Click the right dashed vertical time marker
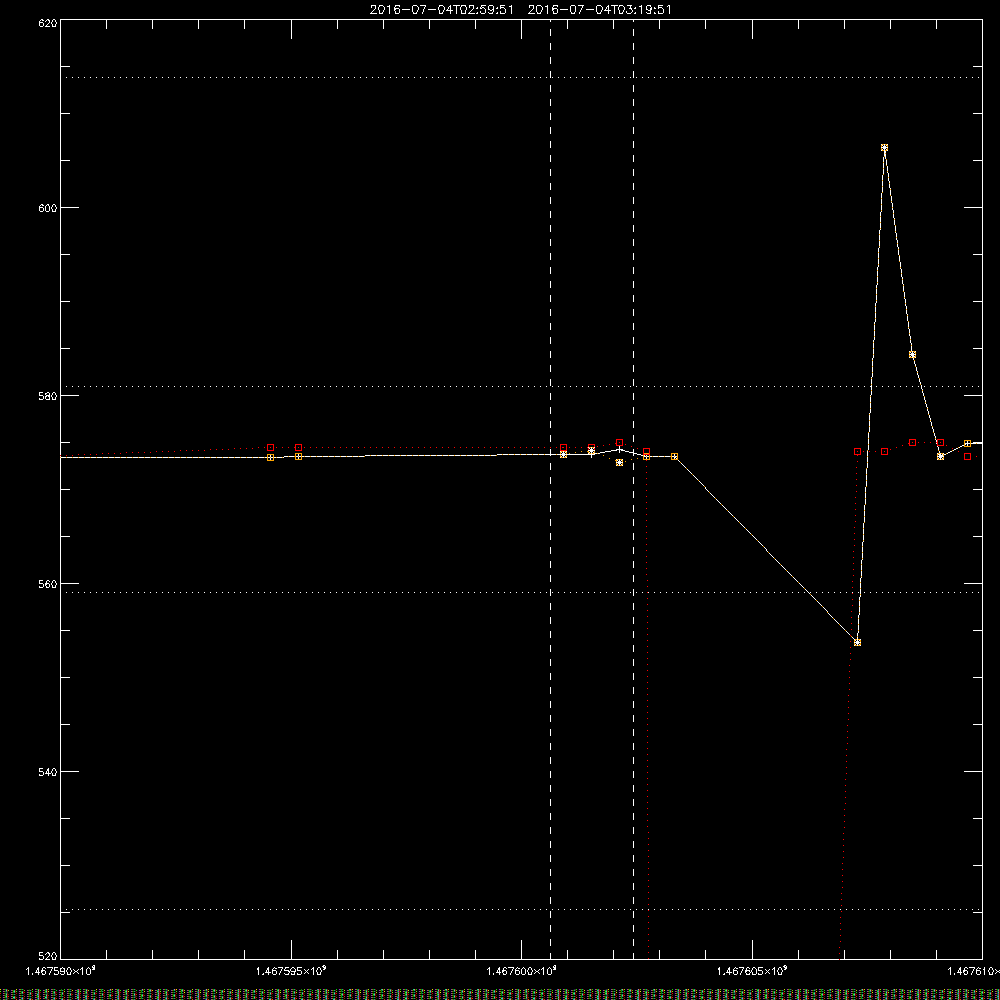The height and width of the screenshot is (1000, 1000). tap(633, 489)
